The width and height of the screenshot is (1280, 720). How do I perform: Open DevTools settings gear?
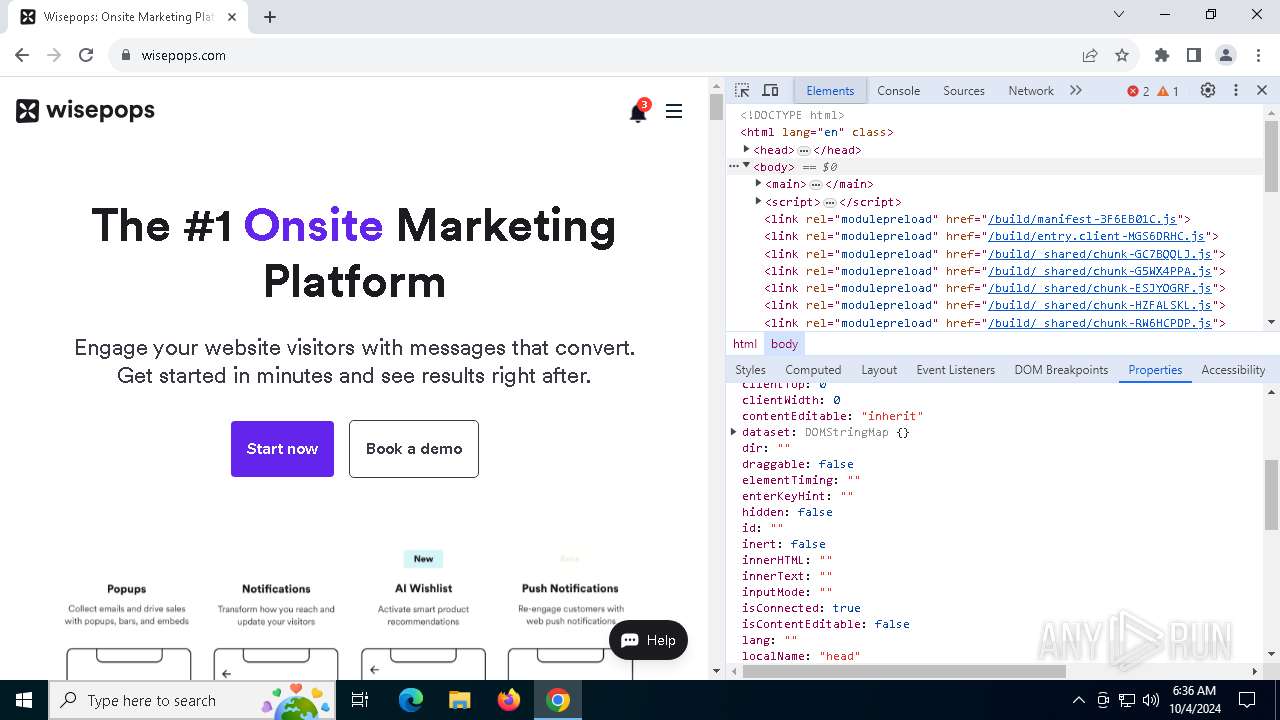(1208, 90)
